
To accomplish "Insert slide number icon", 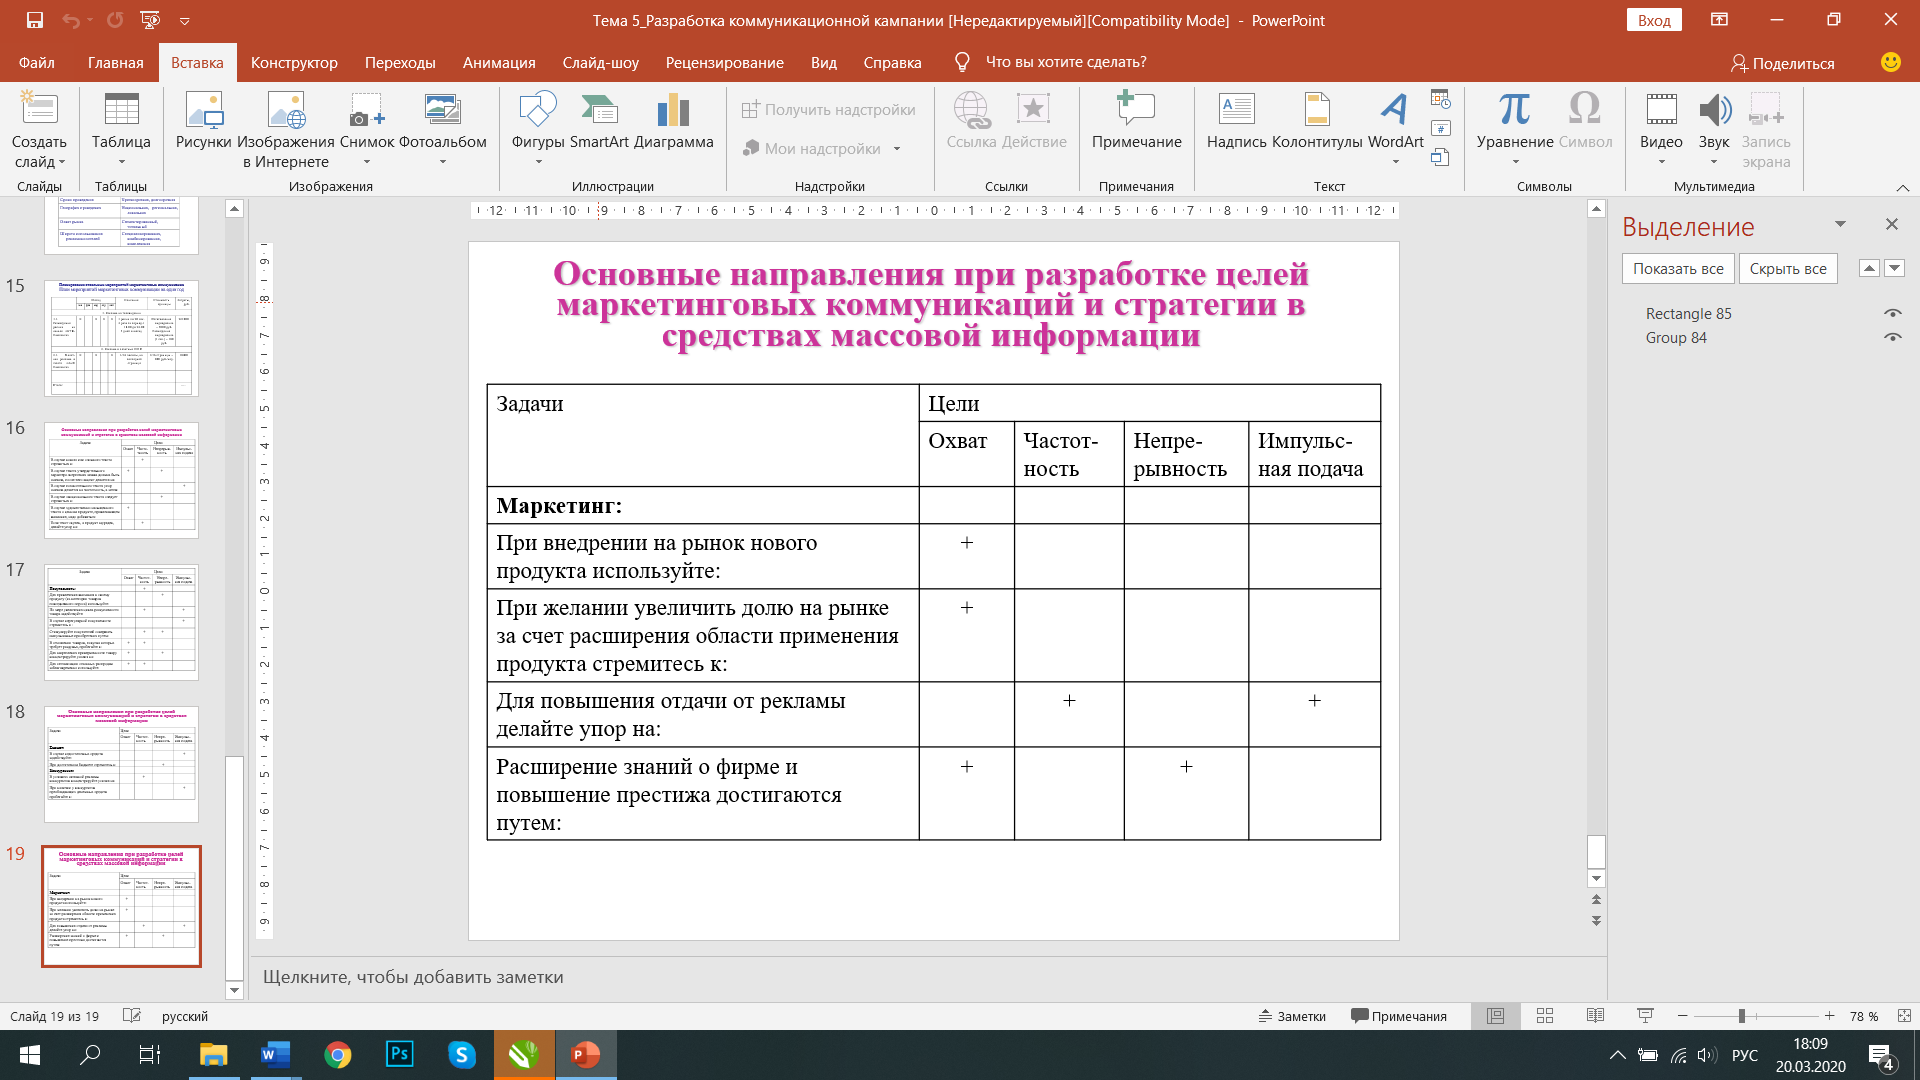I will (x=1440, y=128).
